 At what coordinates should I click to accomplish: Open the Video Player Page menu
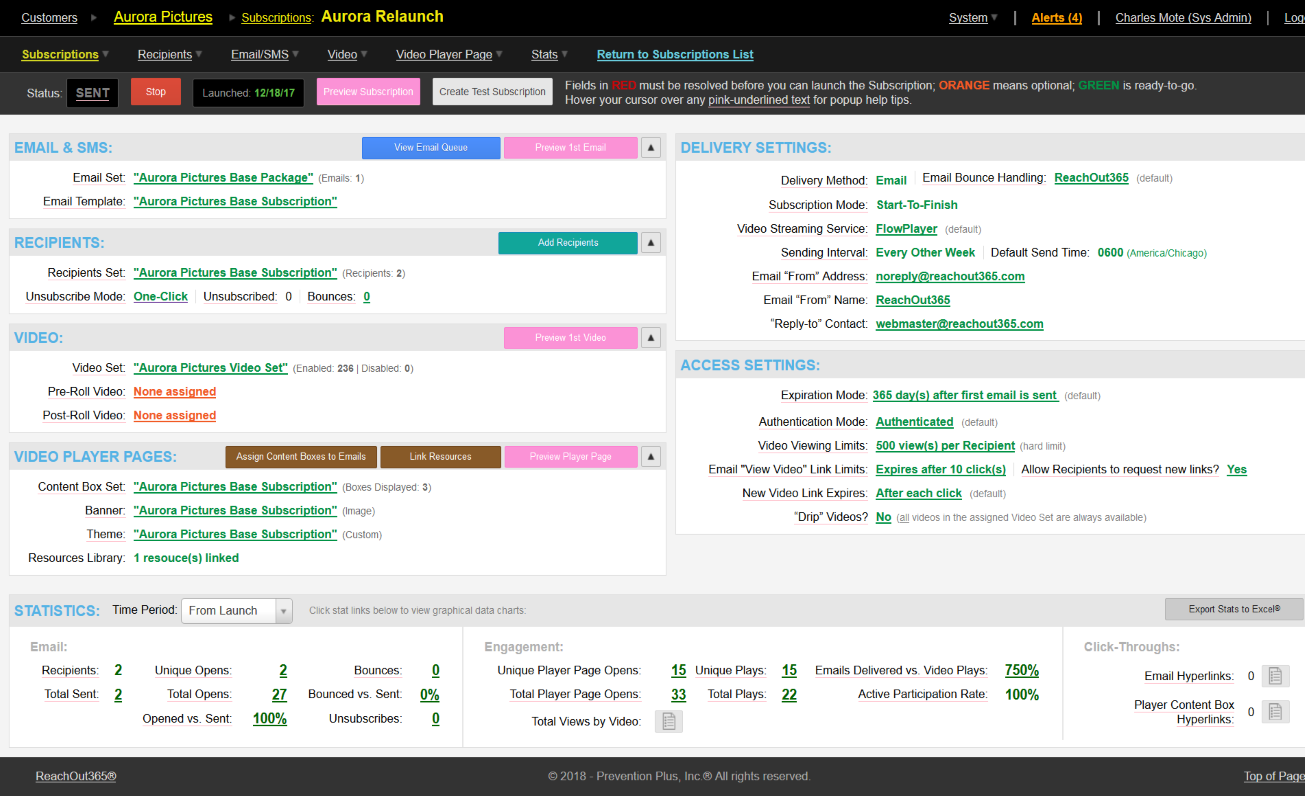point(449,55)
